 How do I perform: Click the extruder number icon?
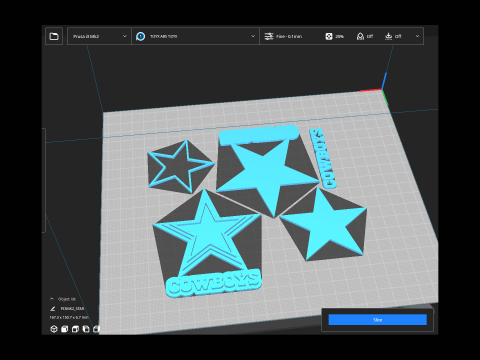coord(141,36)
